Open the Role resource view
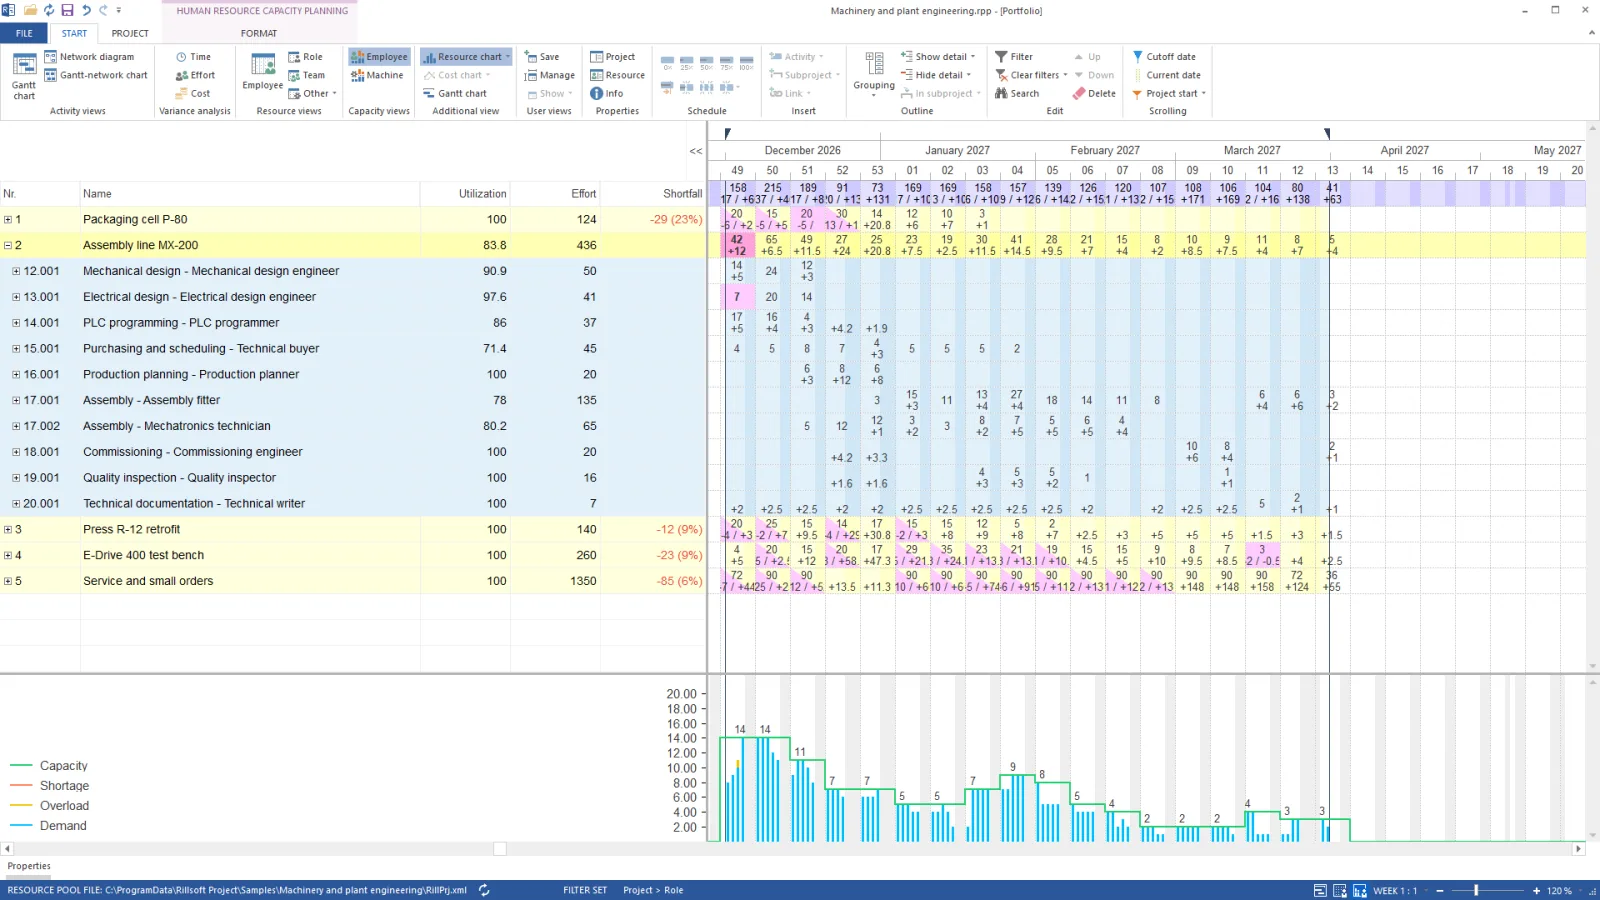This screenshot has width=1600, height=900. click(x=305, y=57)
